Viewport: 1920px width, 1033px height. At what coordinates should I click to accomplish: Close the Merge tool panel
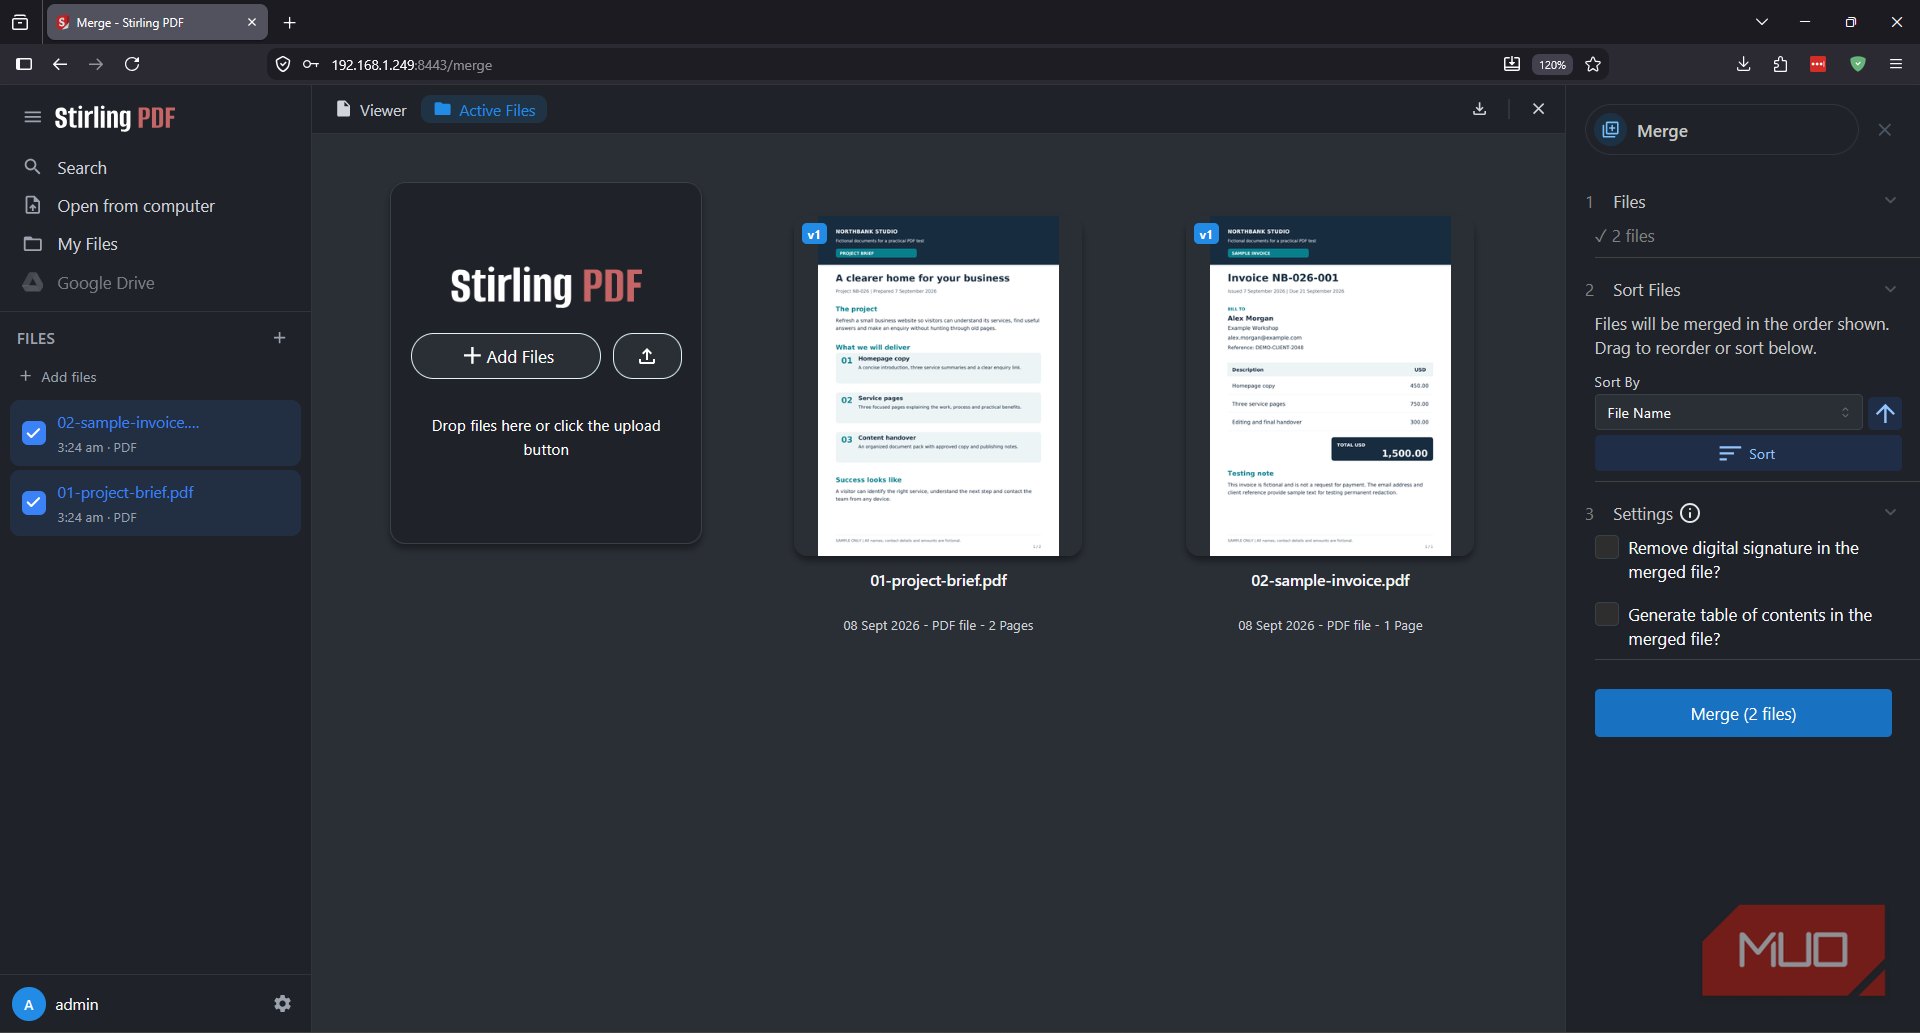(x=1885, y=130)
